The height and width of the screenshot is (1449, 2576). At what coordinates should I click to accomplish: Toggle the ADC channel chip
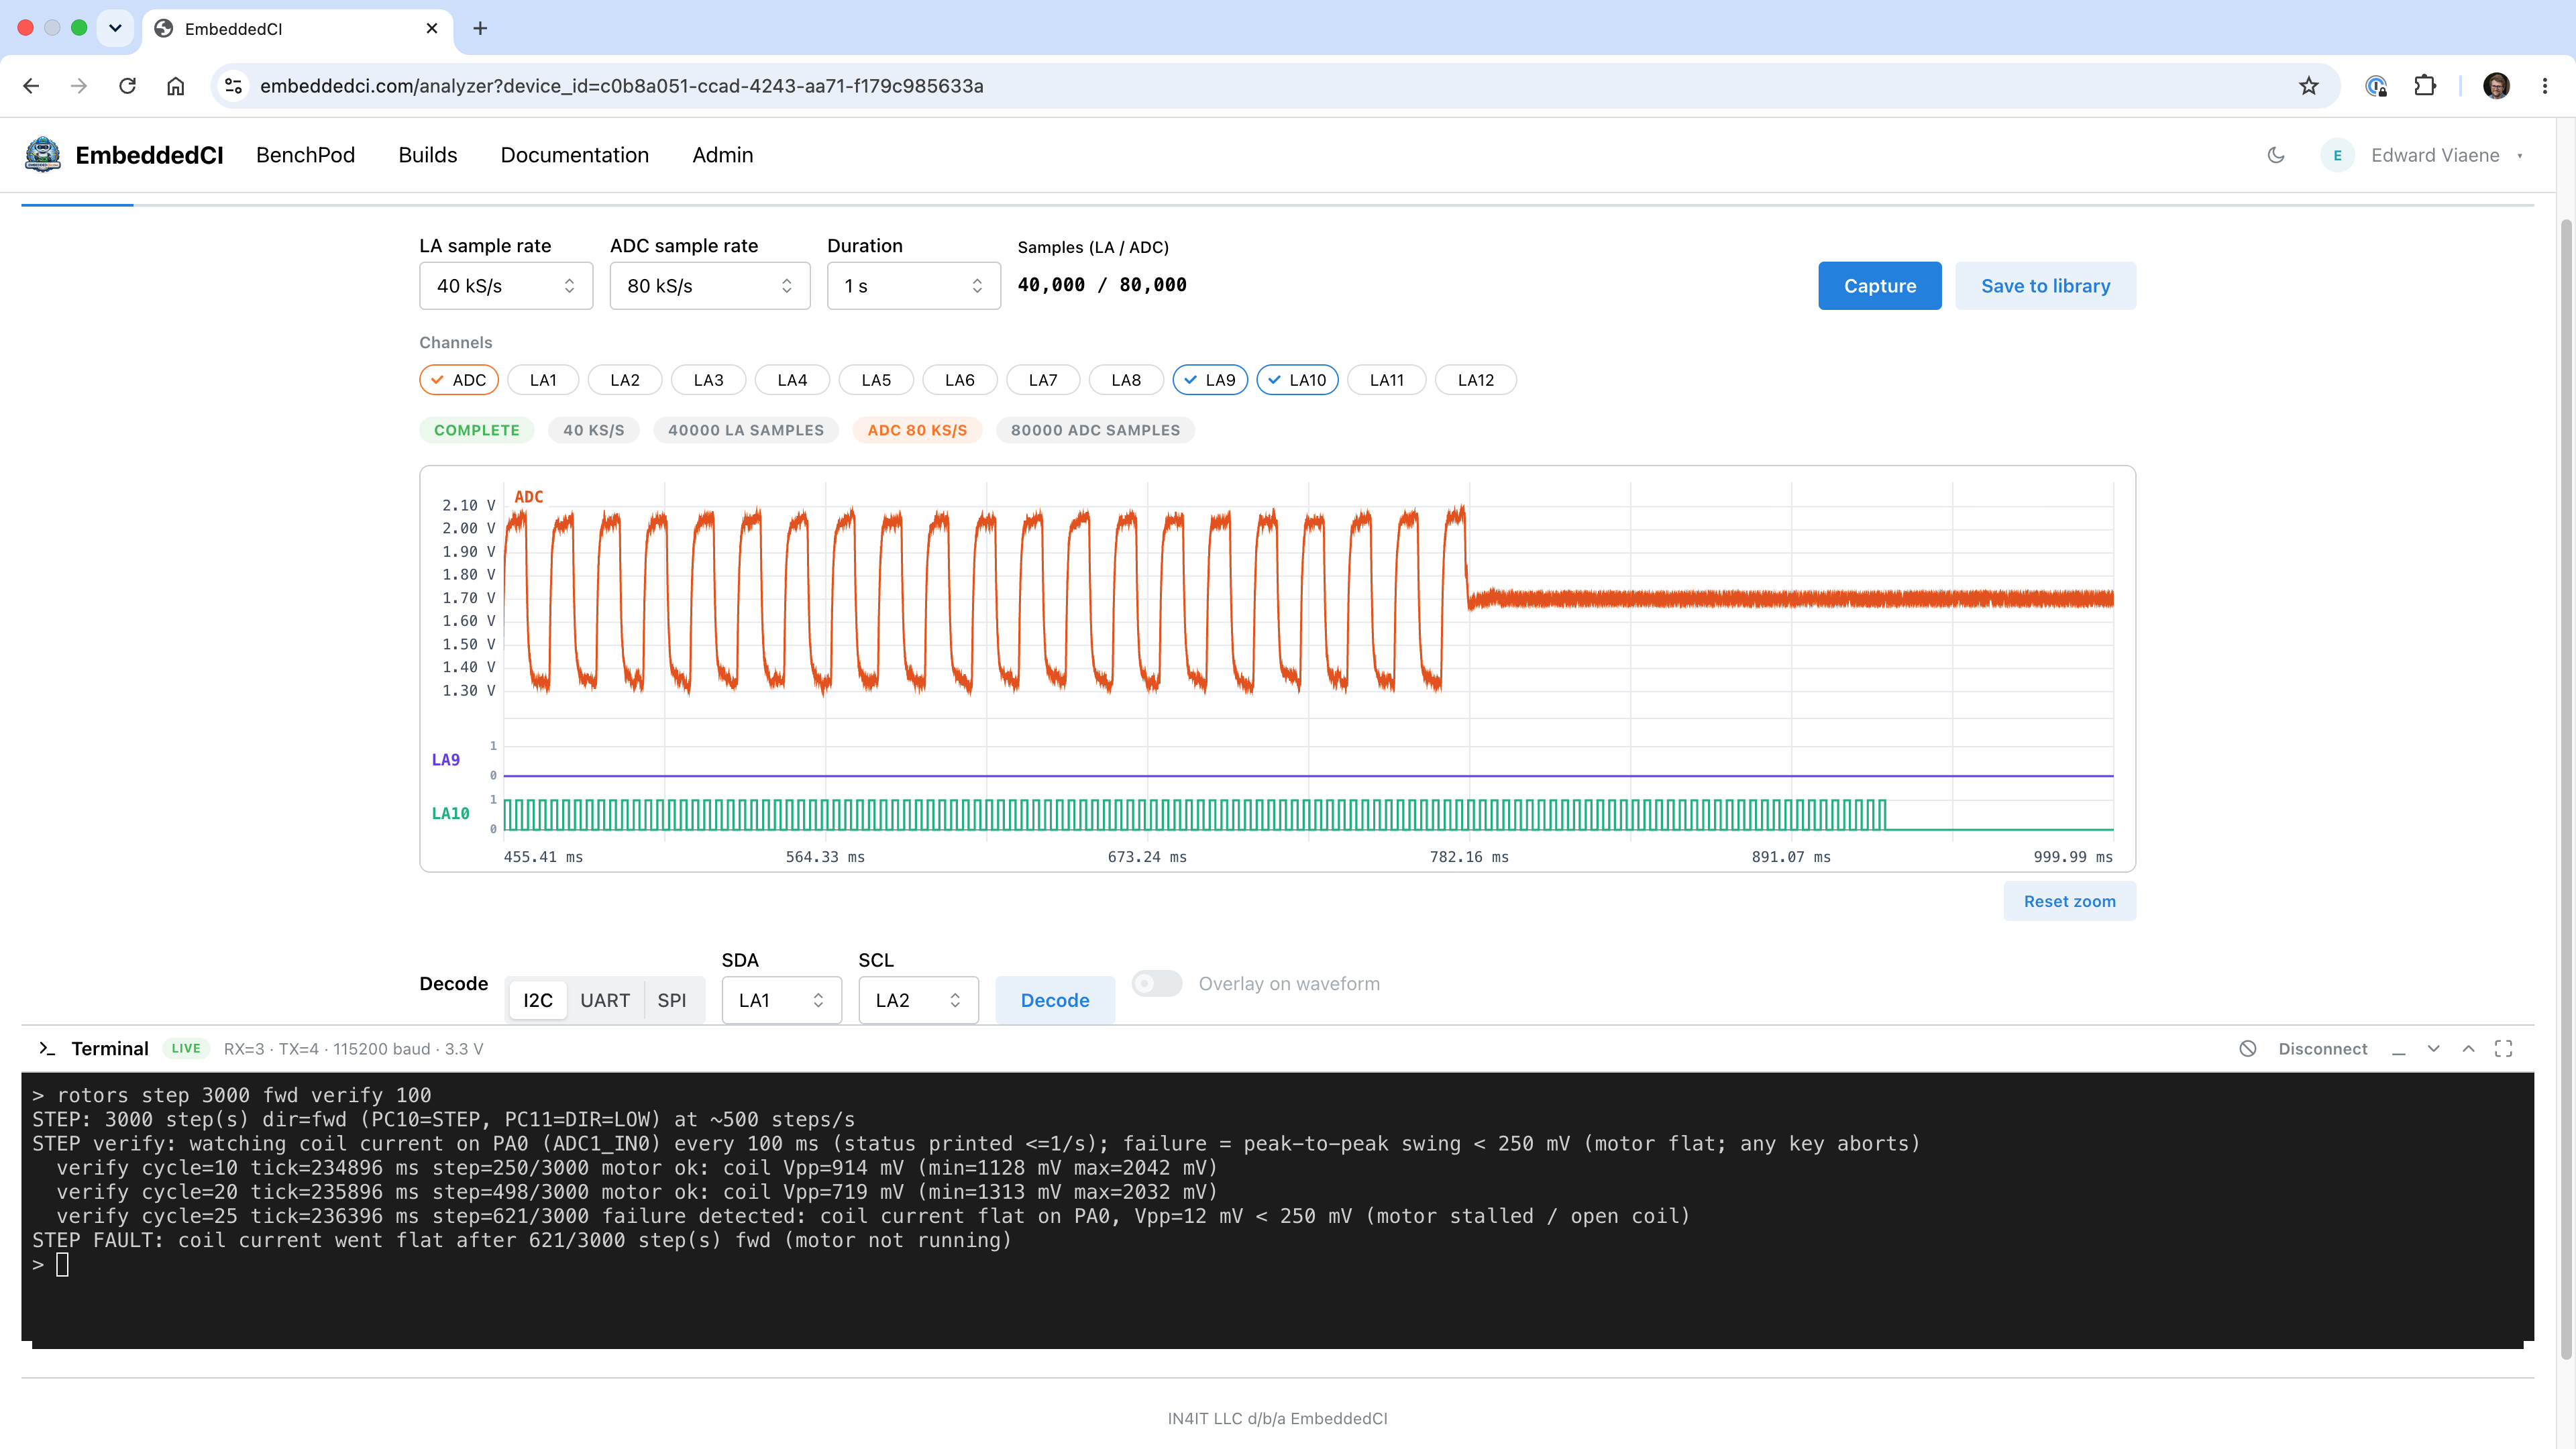(459, 380)
